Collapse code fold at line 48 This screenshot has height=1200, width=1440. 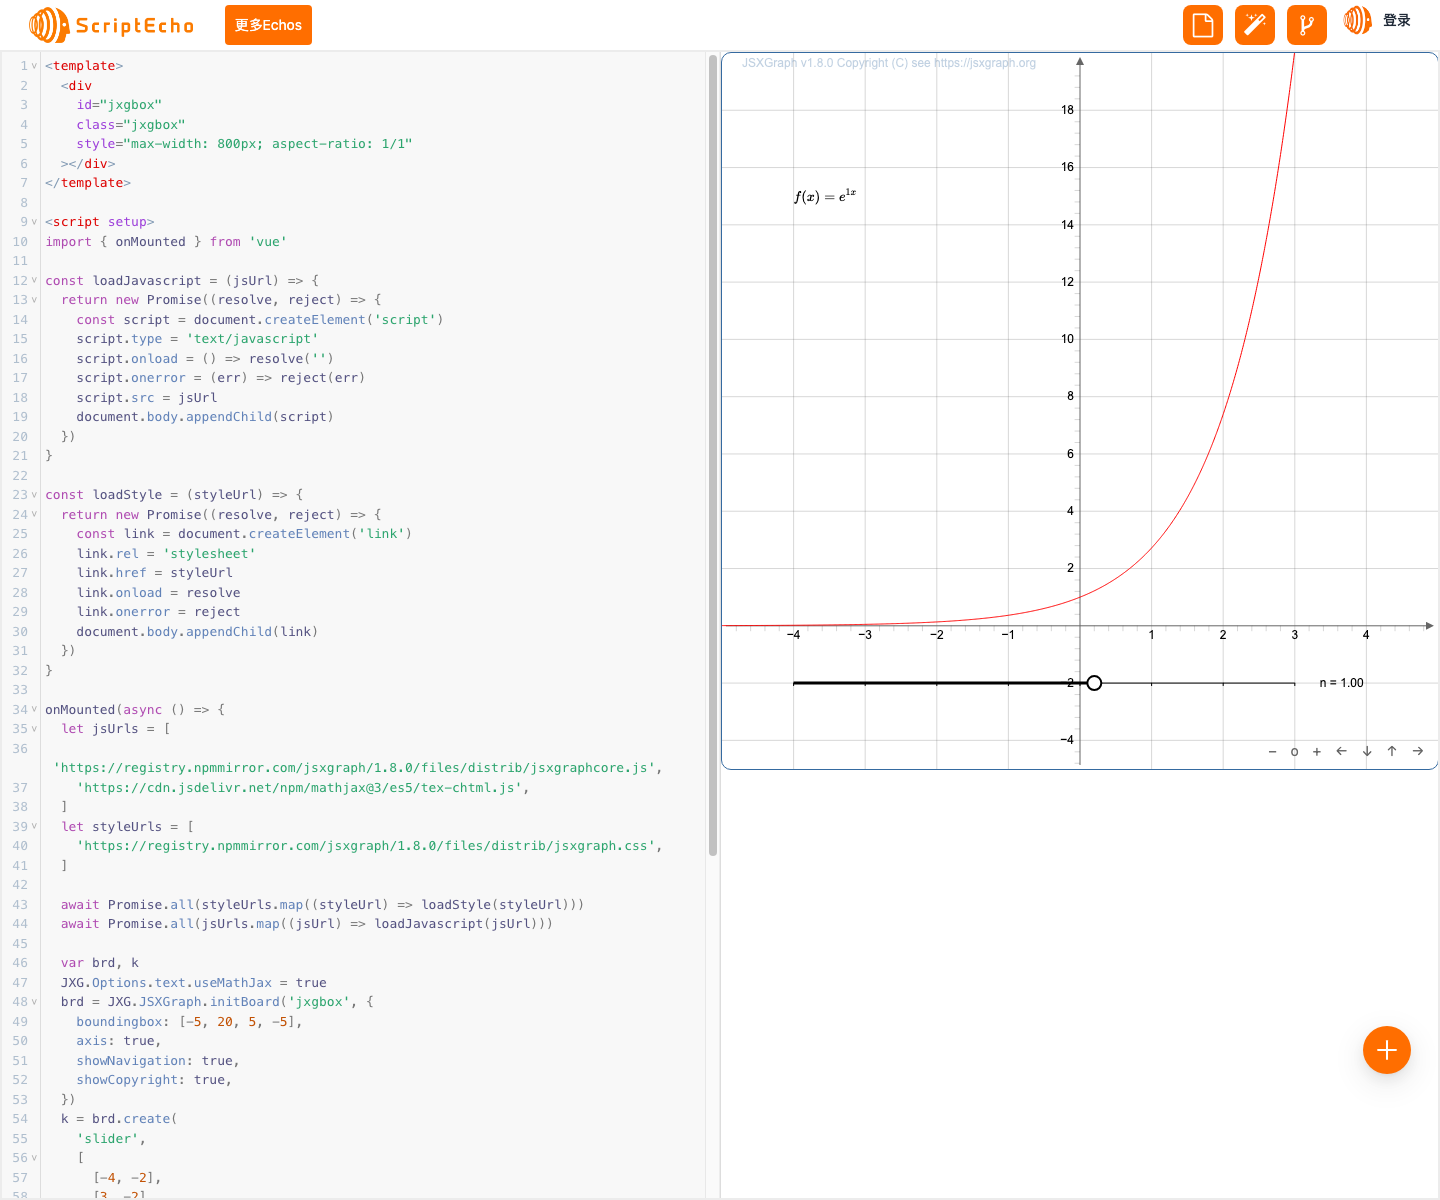34,1002
